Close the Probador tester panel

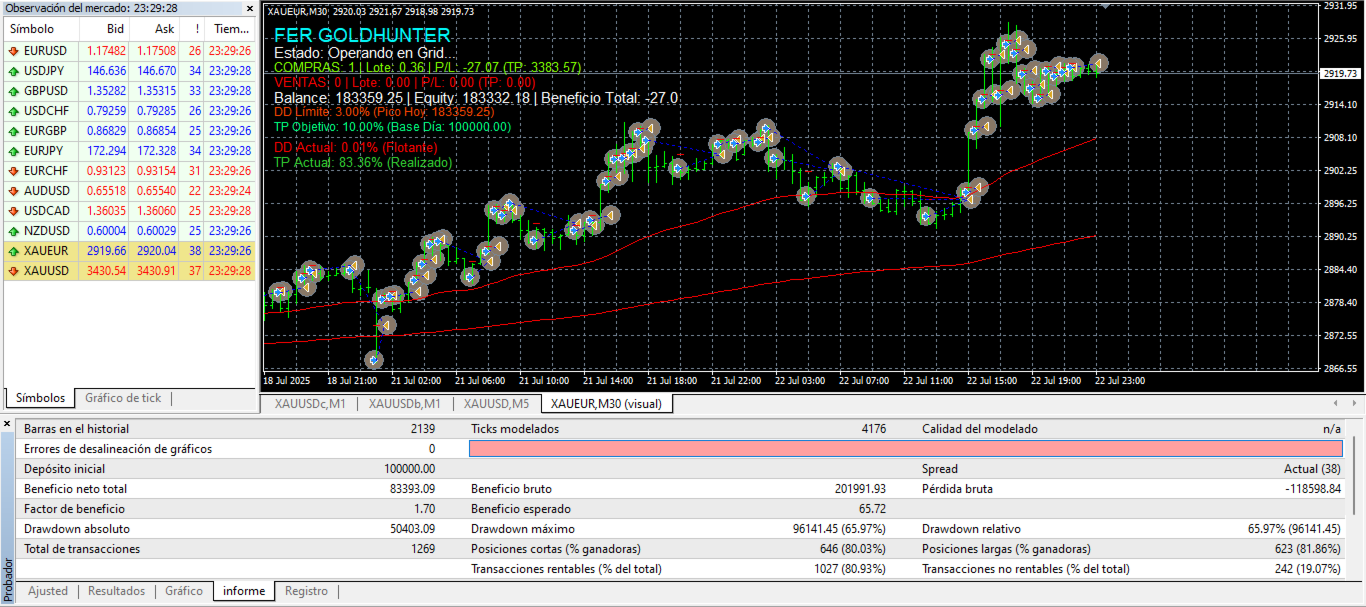click(x=8, y=426)
